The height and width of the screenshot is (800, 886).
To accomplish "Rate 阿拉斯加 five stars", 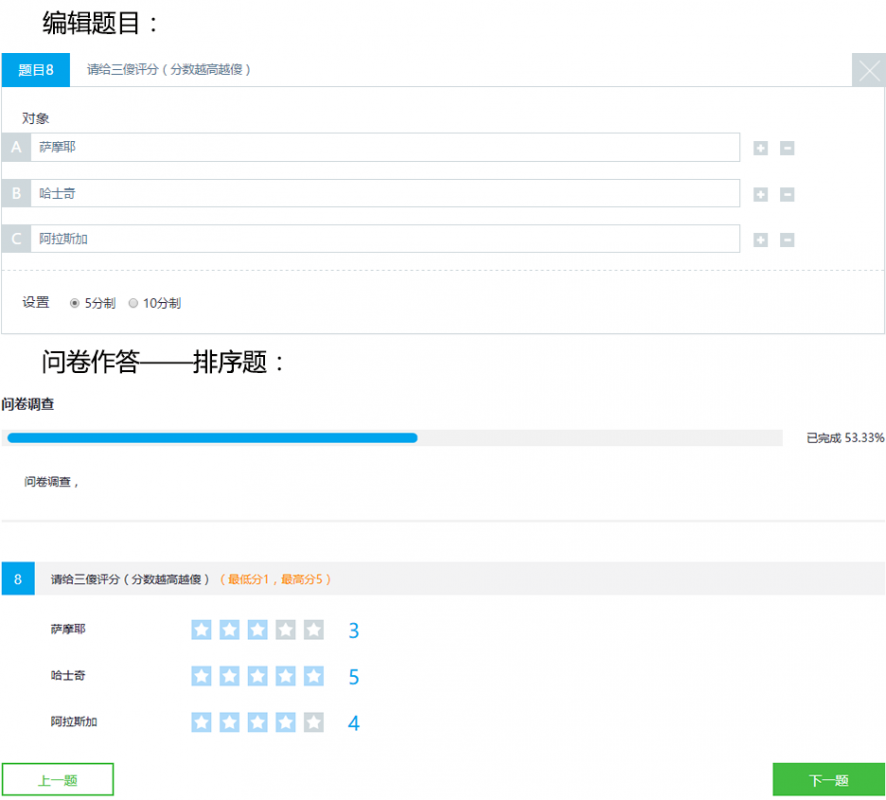I will click(314, 722).
